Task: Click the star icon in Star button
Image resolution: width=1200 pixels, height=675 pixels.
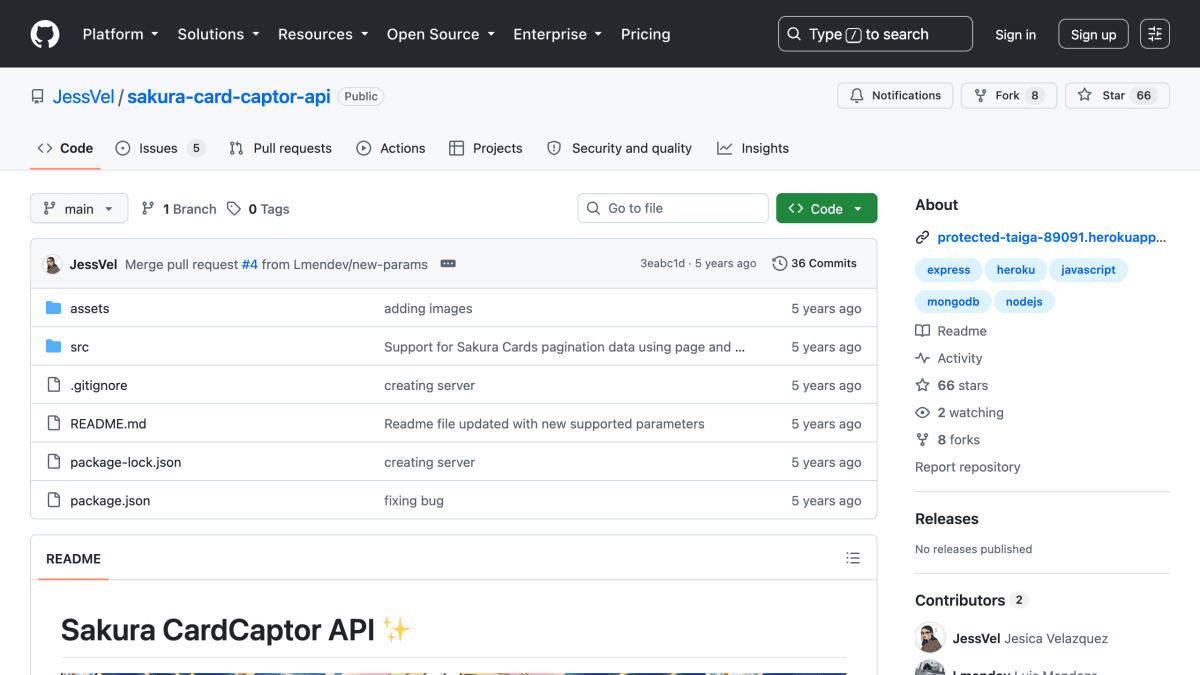Action: click(x=1085, y=96)
